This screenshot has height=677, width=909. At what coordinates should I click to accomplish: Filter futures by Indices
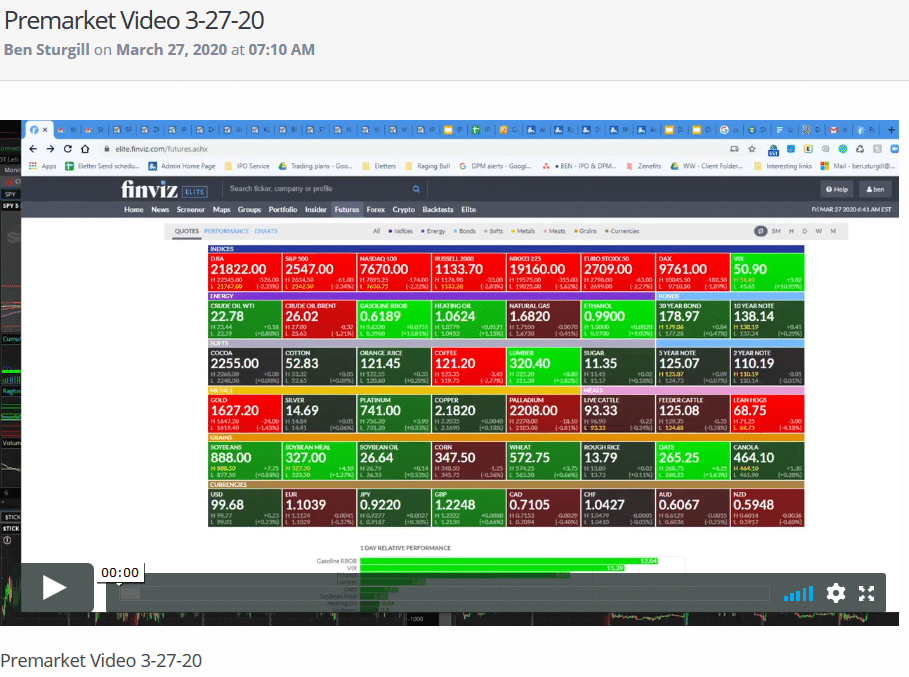click(401, 231)
